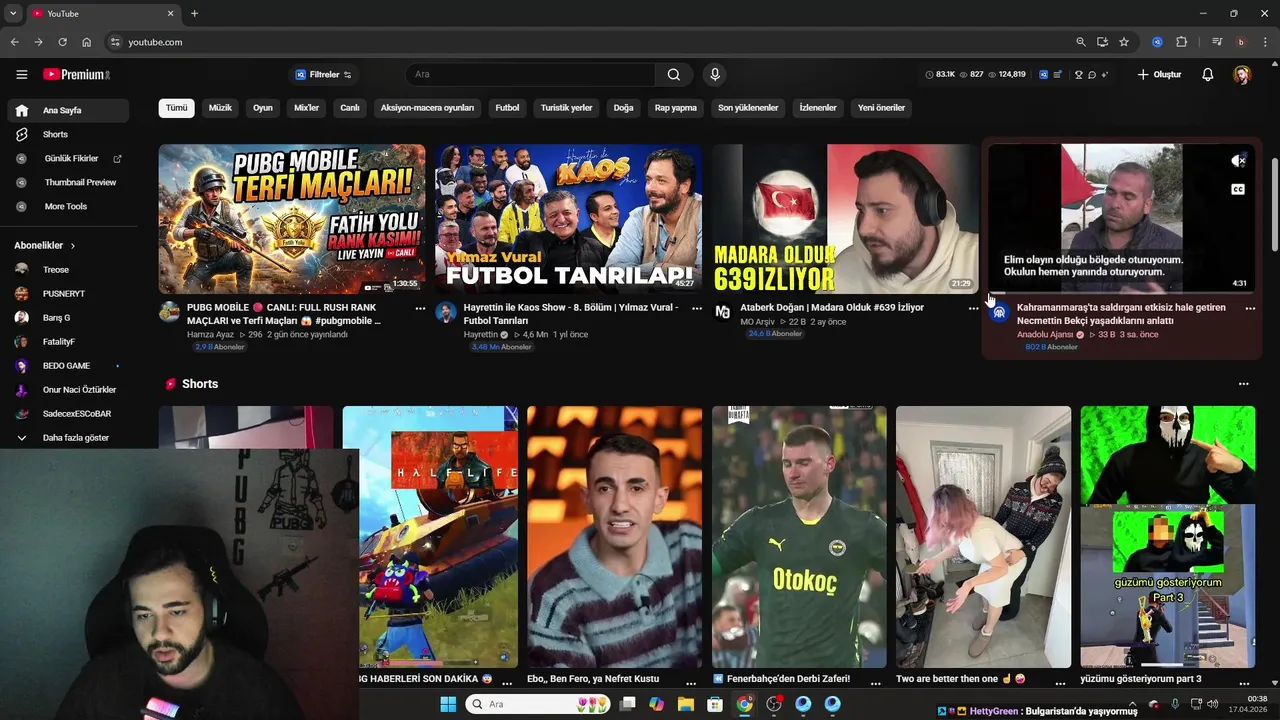Select the Turistik yerler chip
The image size is (1280, 720).
[566, 107]
